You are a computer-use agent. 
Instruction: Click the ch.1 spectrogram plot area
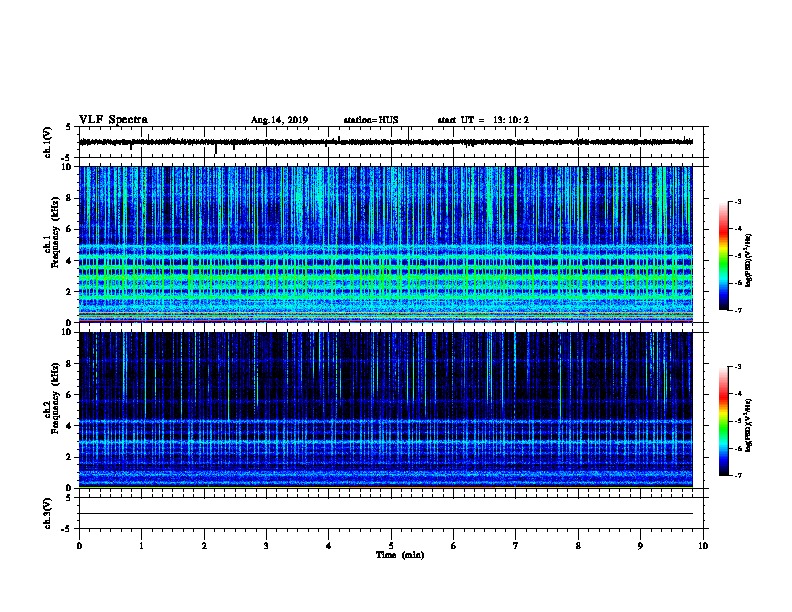pyautogui.click(x=386, y=244)
